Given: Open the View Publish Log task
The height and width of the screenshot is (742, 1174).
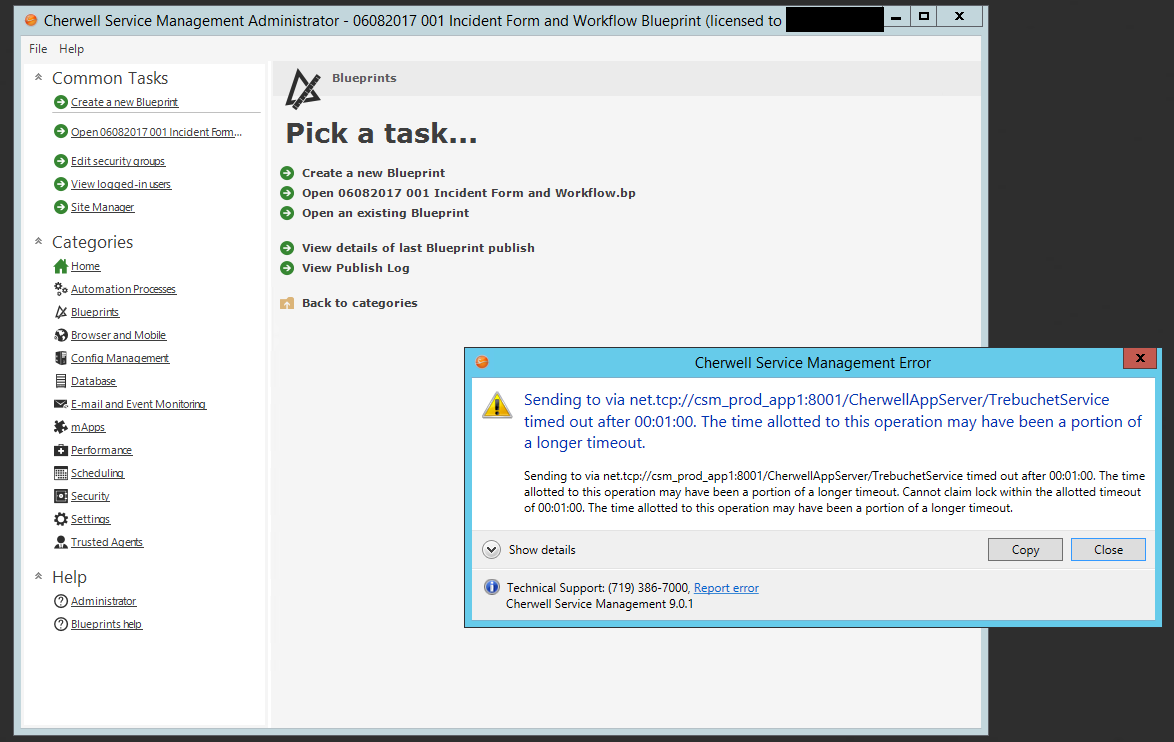Looking at the screenshot, I should pos(355,268).
